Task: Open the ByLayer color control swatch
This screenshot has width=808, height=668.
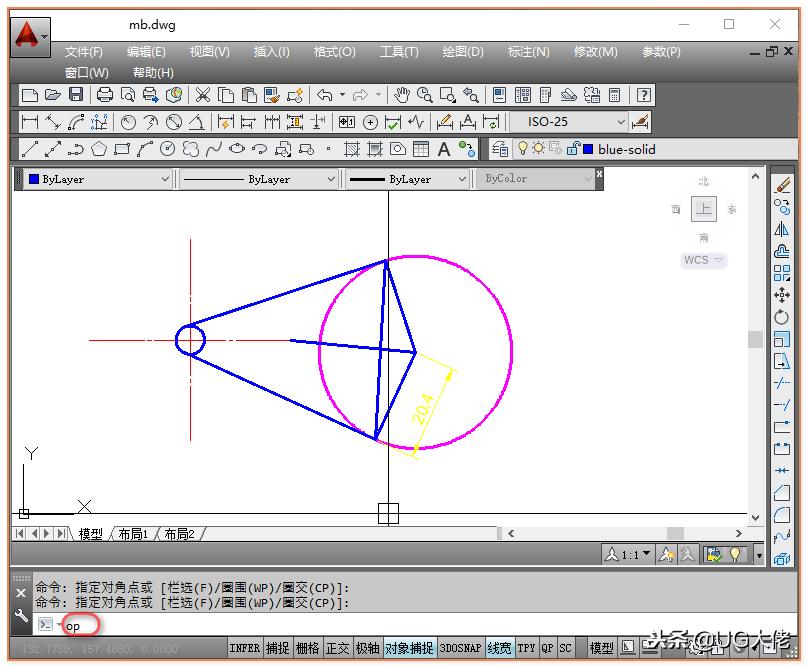Action: (97, 179)
